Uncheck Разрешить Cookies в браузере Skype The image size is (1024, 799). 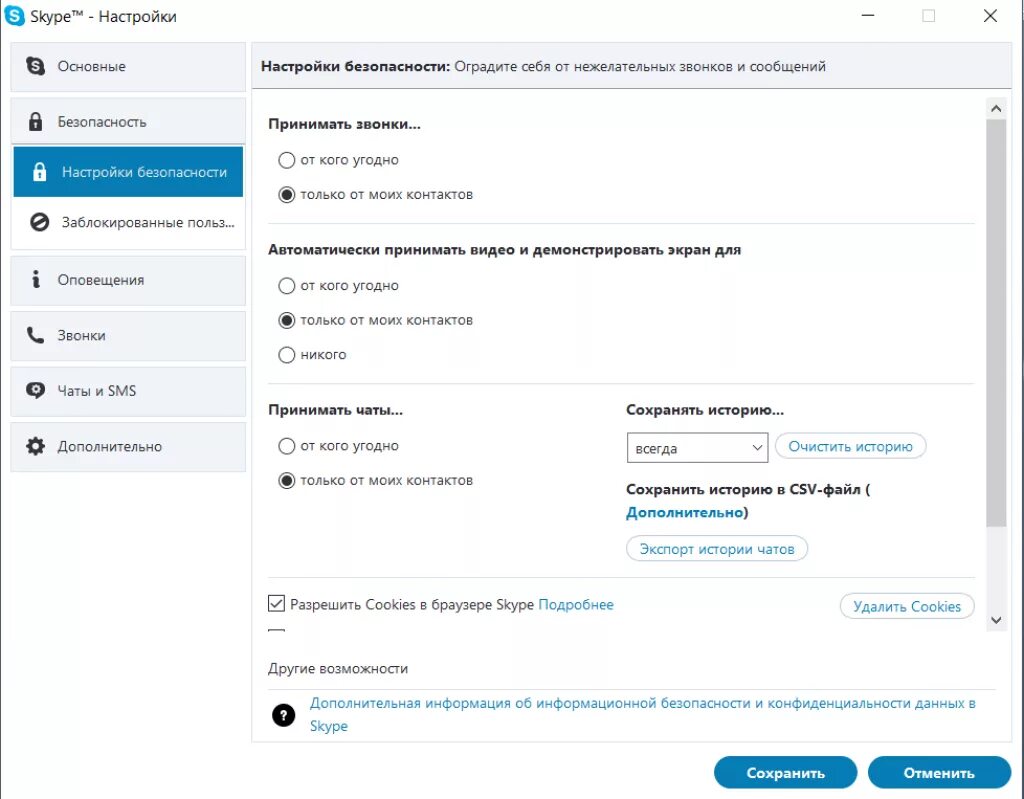277,604
